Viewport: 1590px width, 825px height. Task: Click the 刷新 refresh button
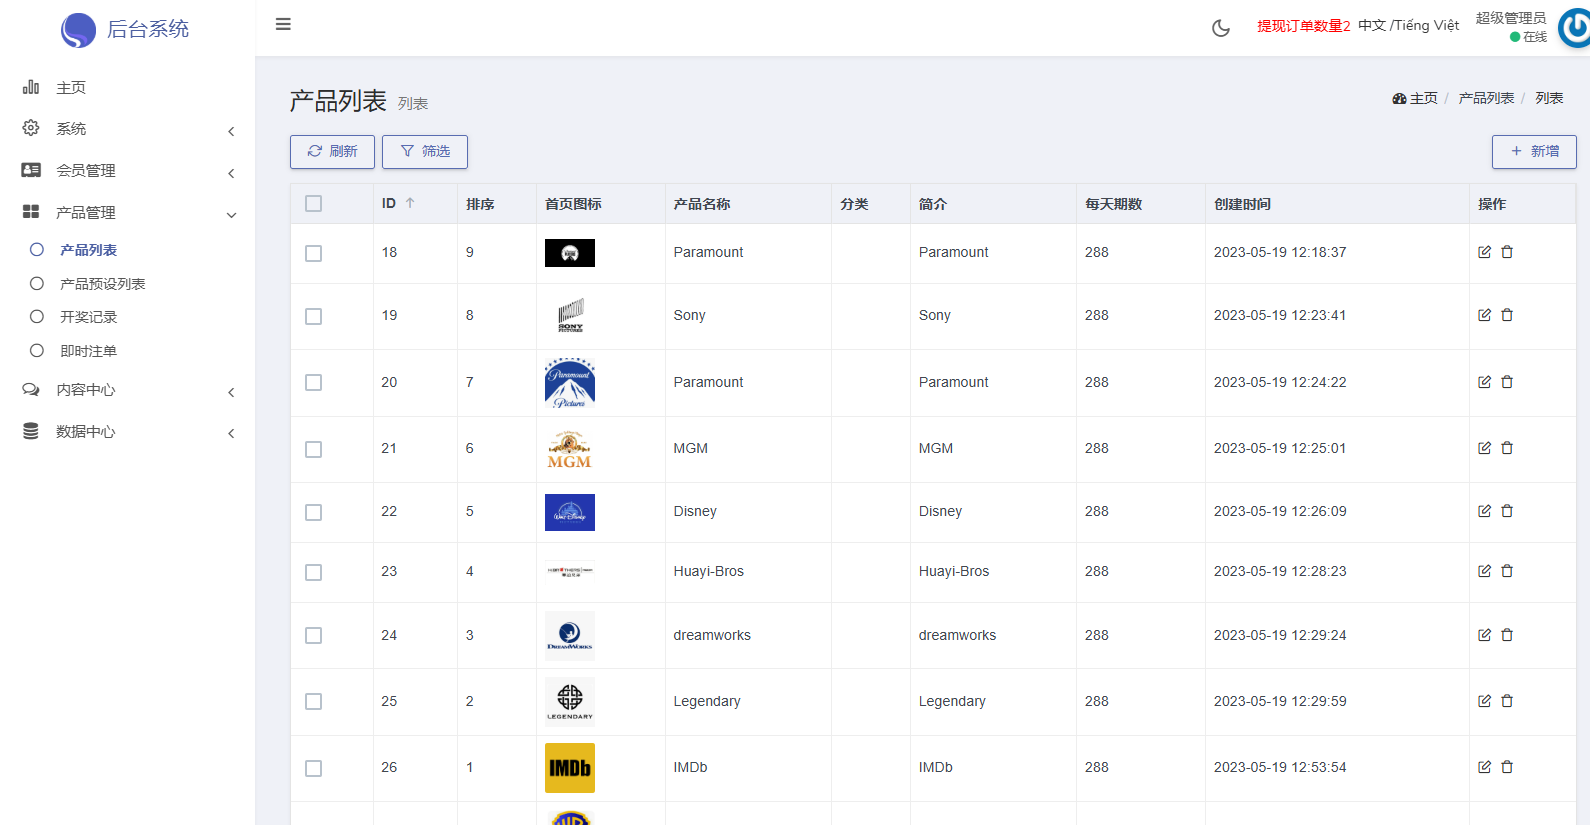[x=332, y=152]
